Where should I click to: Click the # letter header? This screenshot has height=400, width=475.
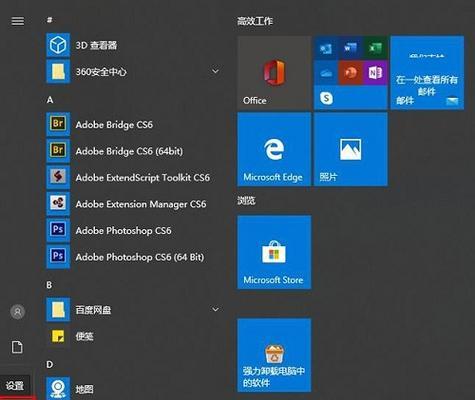point(49,20)
